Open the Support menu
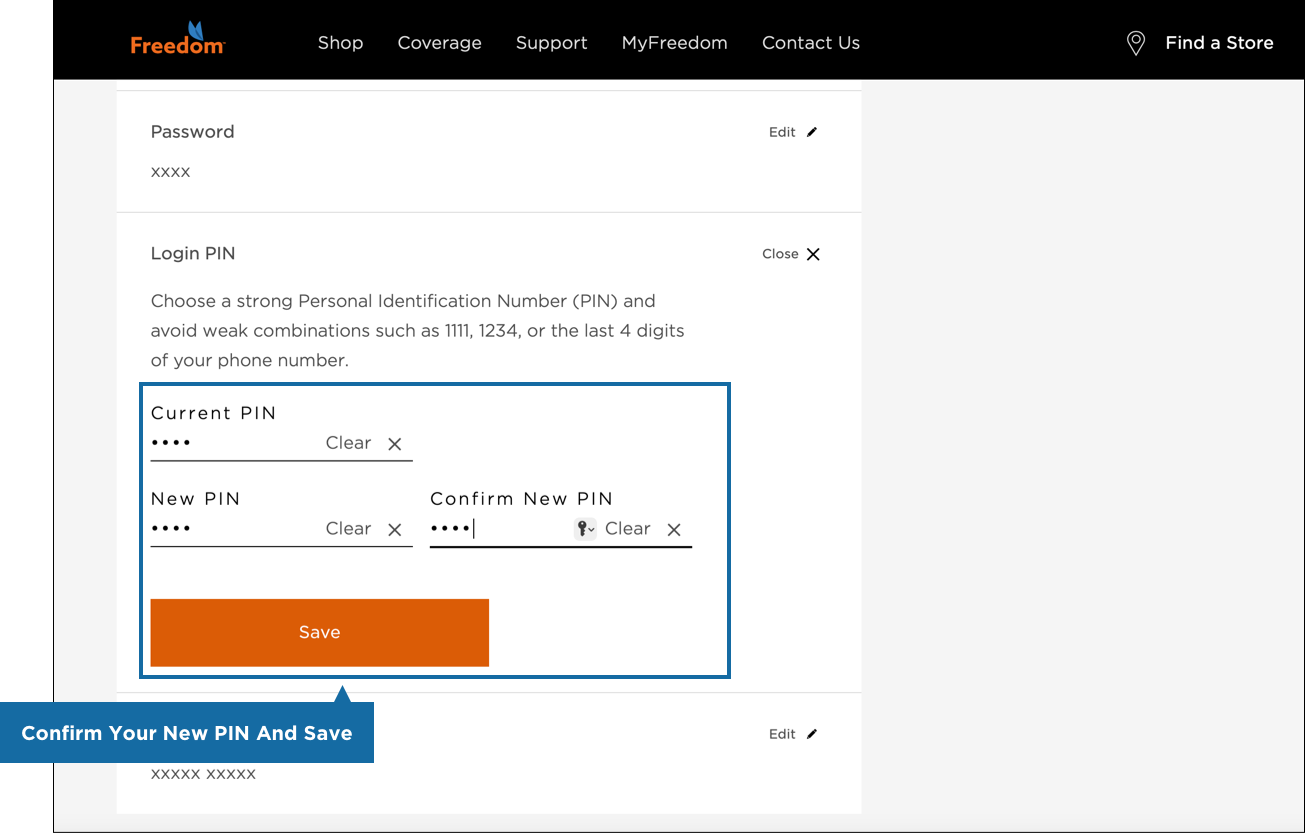The height and width of the screenshot is (833, 1305). click(x=551, y=43)
